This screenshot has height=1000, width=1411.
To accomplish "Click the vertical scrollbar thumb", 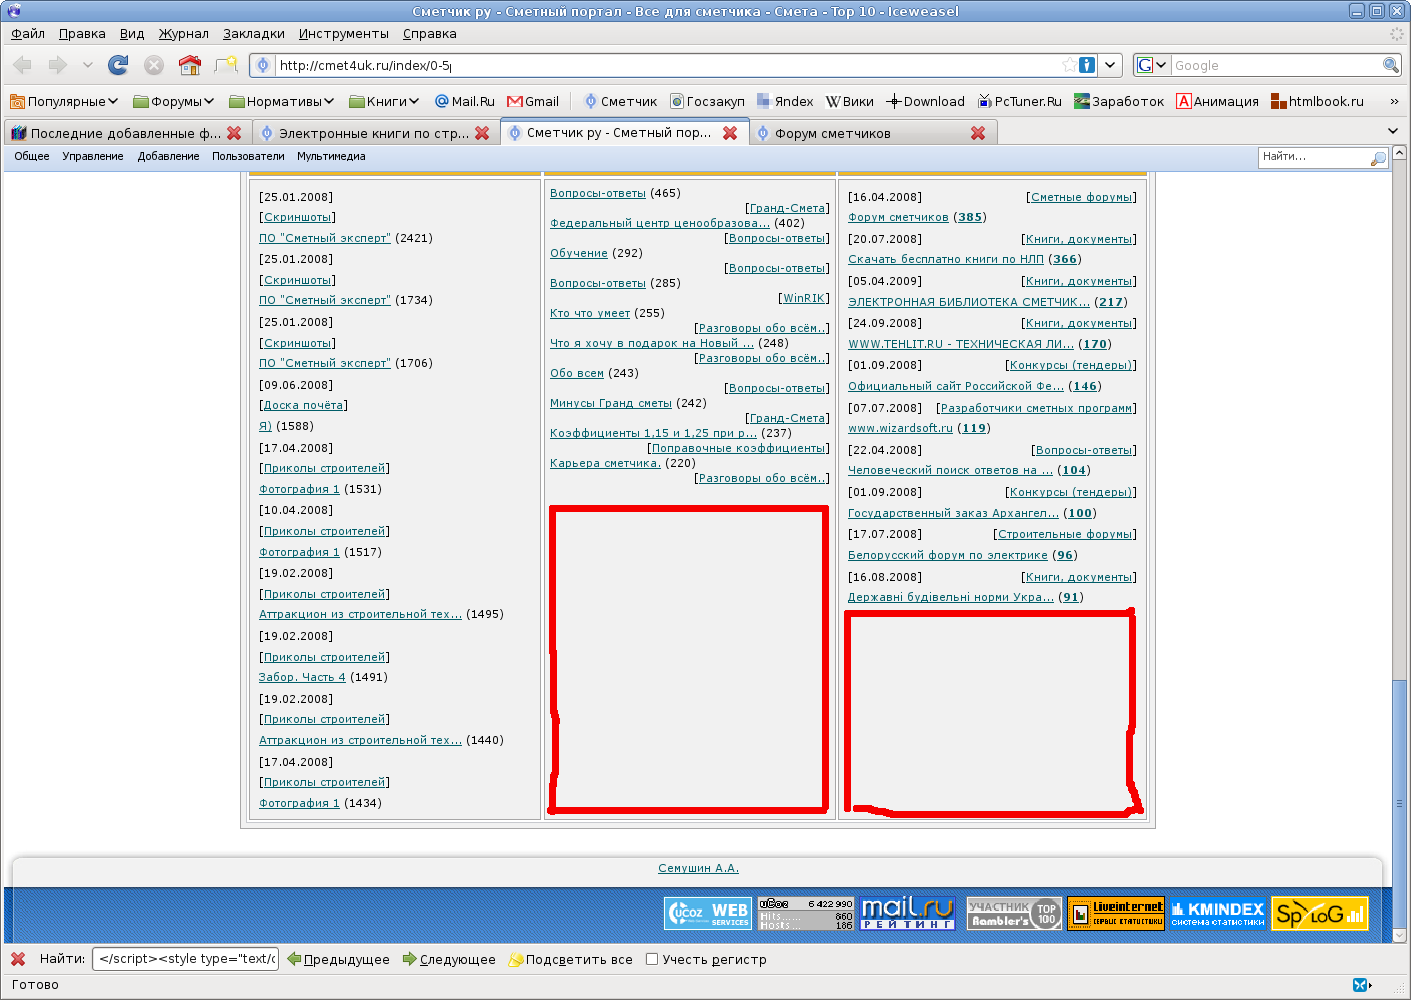I will point(1399,802).
